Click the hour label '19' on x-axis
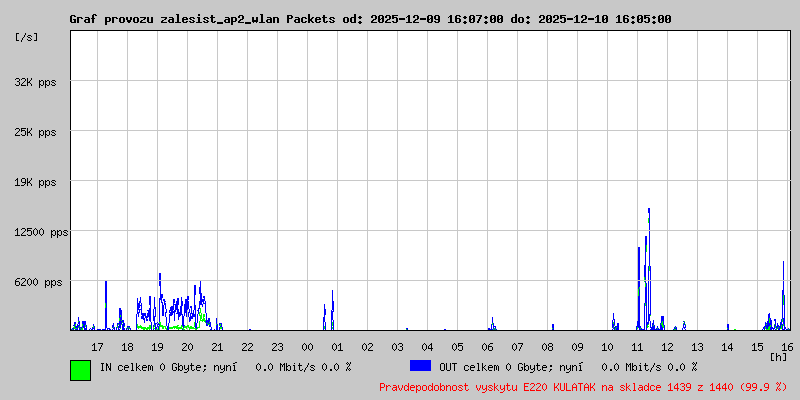The width and height of the screenshot is (800, 400). click(157, 347)
